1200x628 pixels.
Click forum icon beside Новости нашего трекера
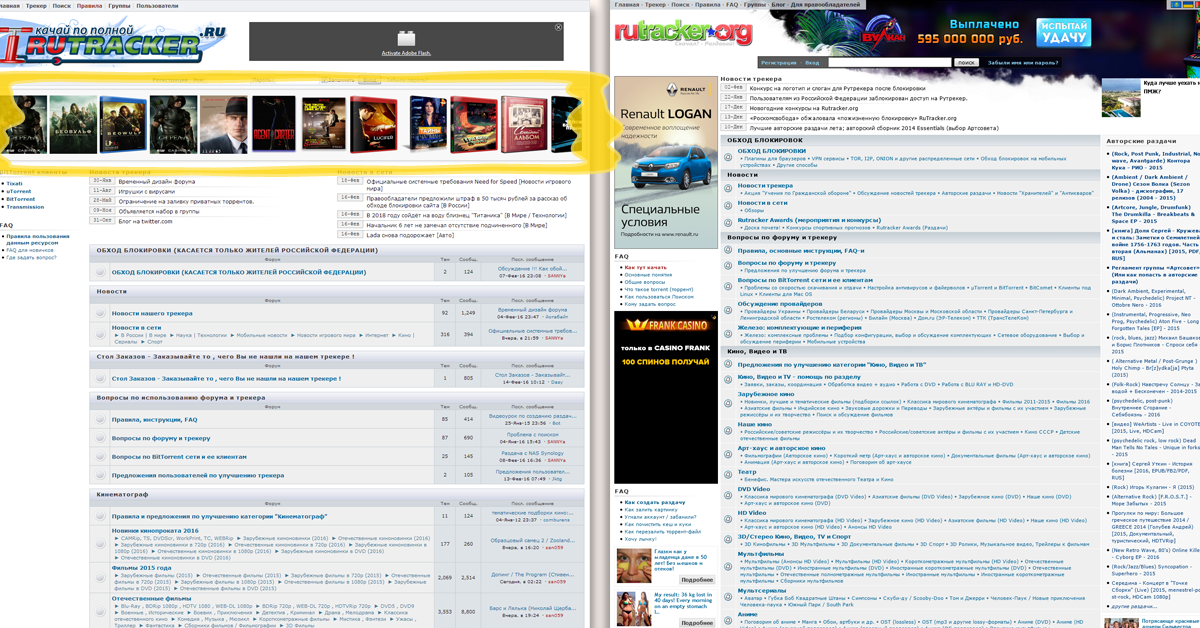[101, 314]
